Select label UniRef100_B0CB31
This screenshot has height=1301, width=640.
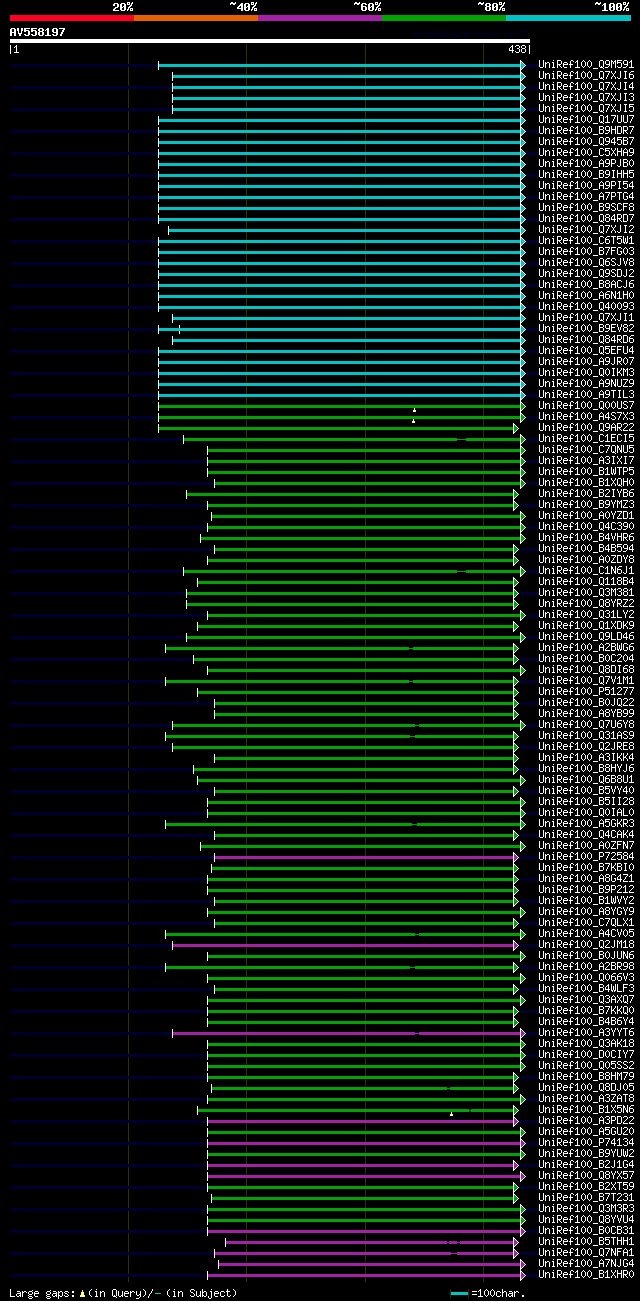coord(586,1231)
